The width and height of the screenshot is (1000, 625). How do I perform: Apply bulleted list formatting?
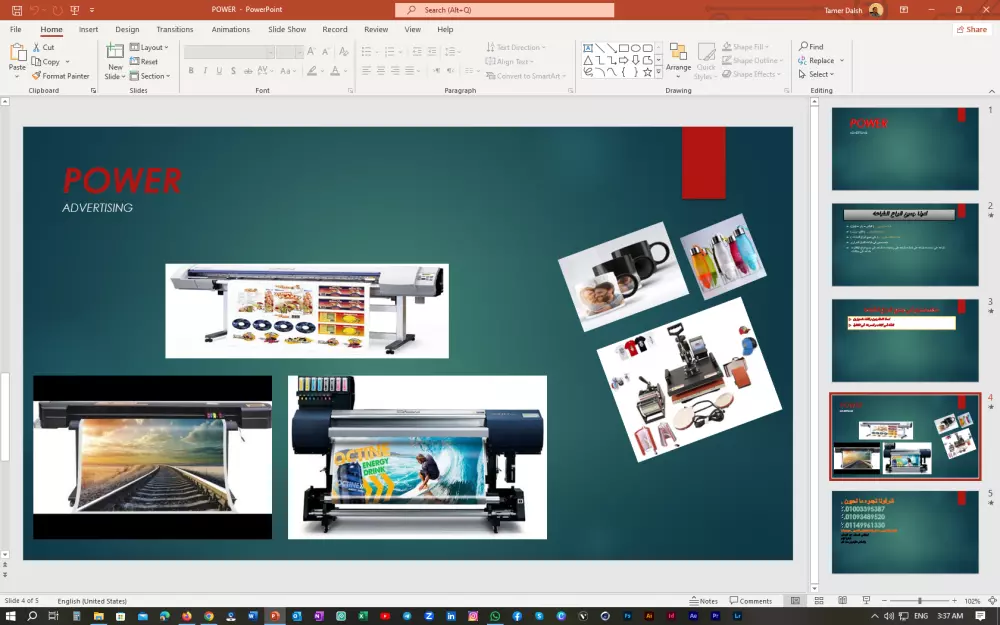point(366,52)
